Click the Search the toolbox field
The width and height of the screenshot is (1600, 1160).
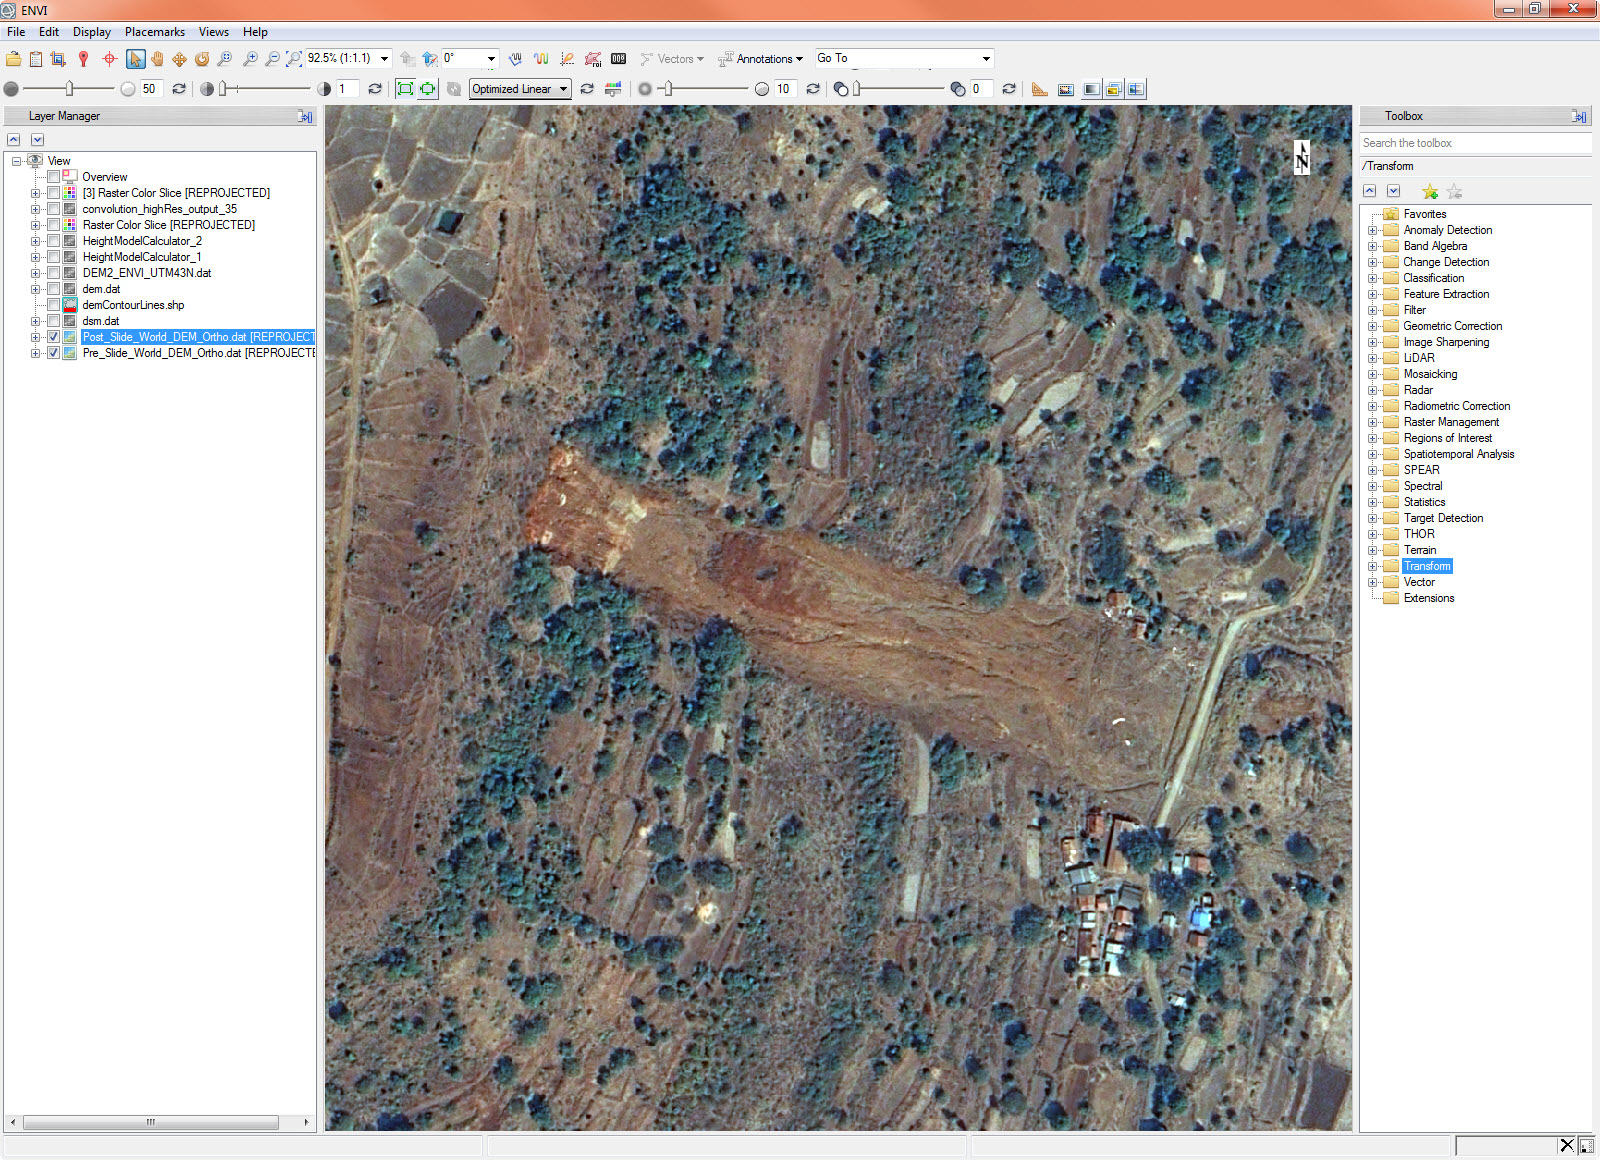[x=1474, y=143]
